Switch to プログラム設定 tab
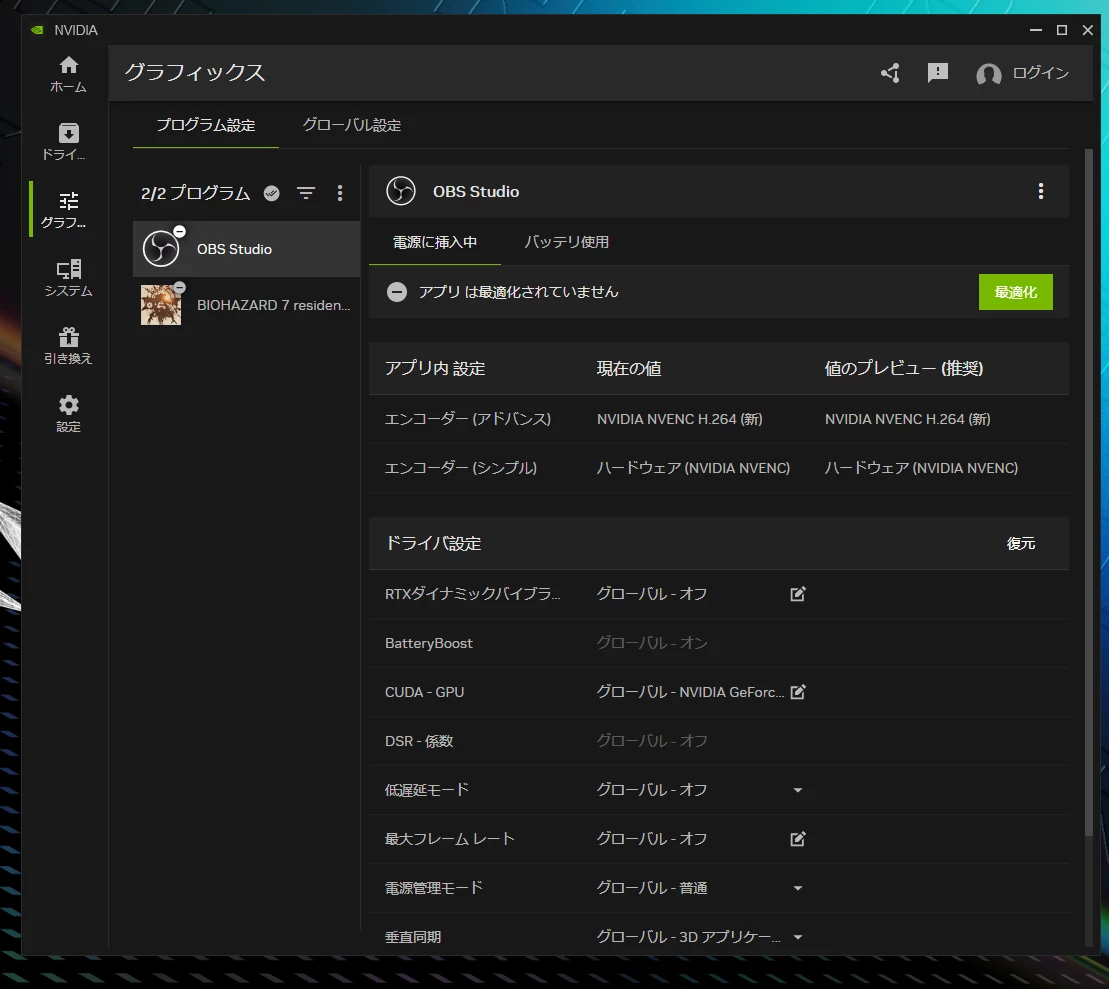The height and width of the screenshot is (989, 1109). tap(206, 125)
